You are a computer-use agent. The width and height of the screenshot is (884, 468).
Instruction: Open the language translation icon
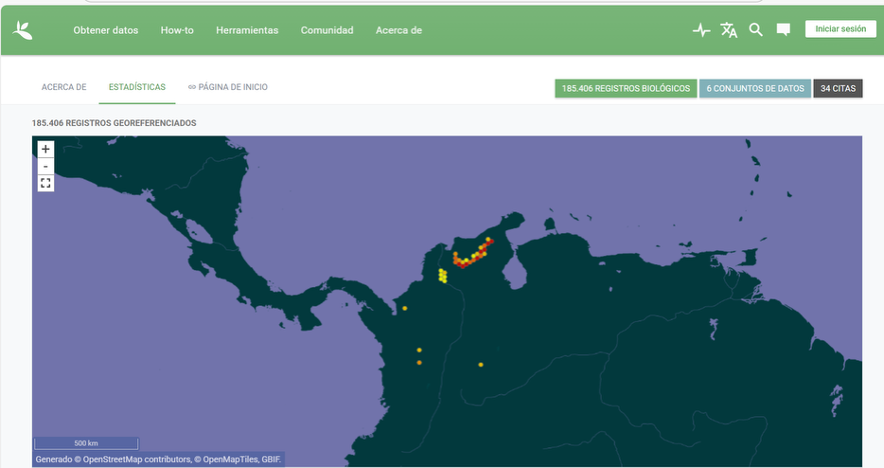click(x=729, y=30)
